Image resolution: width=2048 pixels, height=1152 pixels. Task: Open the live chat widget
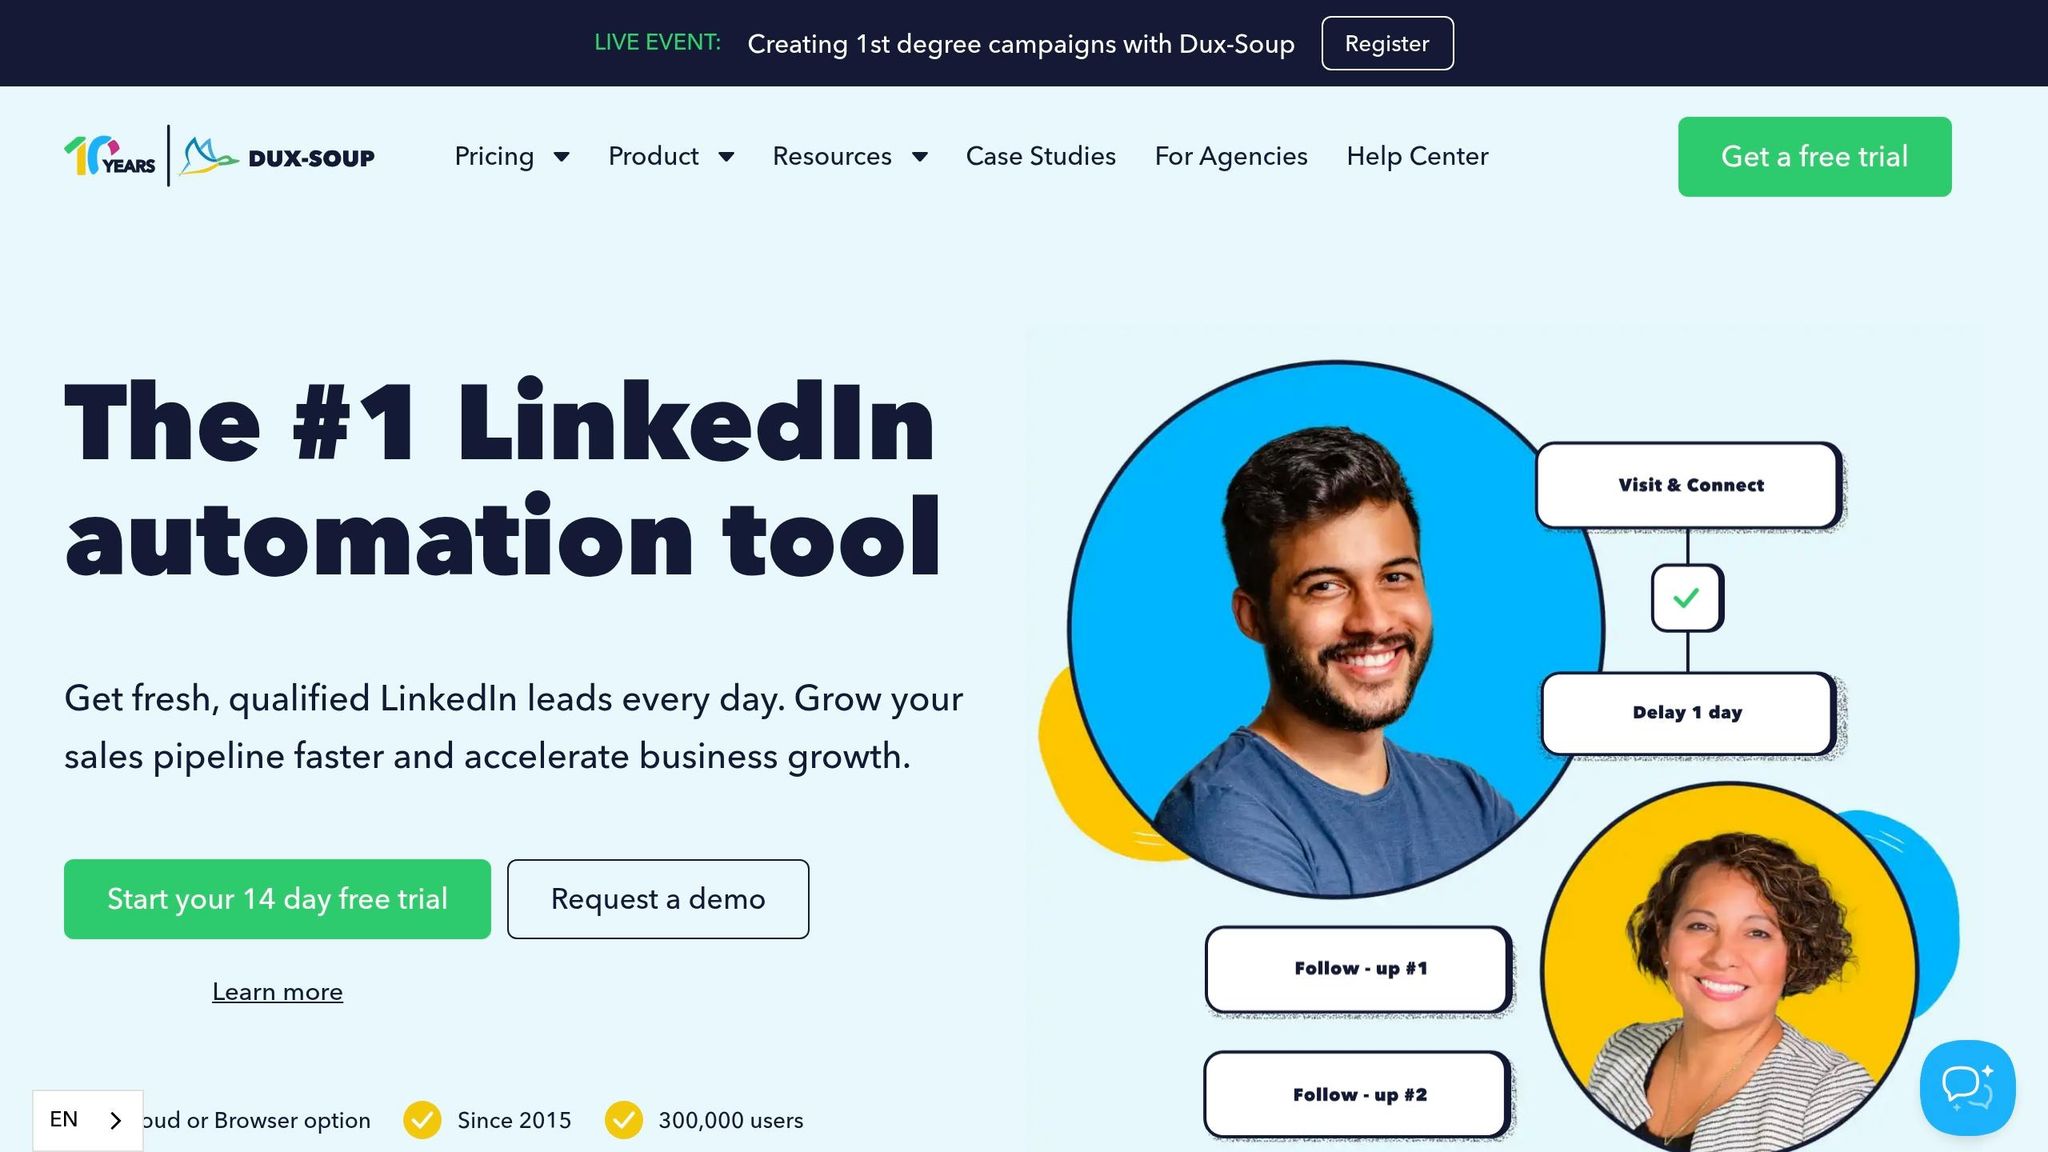coord(1967,1088)
